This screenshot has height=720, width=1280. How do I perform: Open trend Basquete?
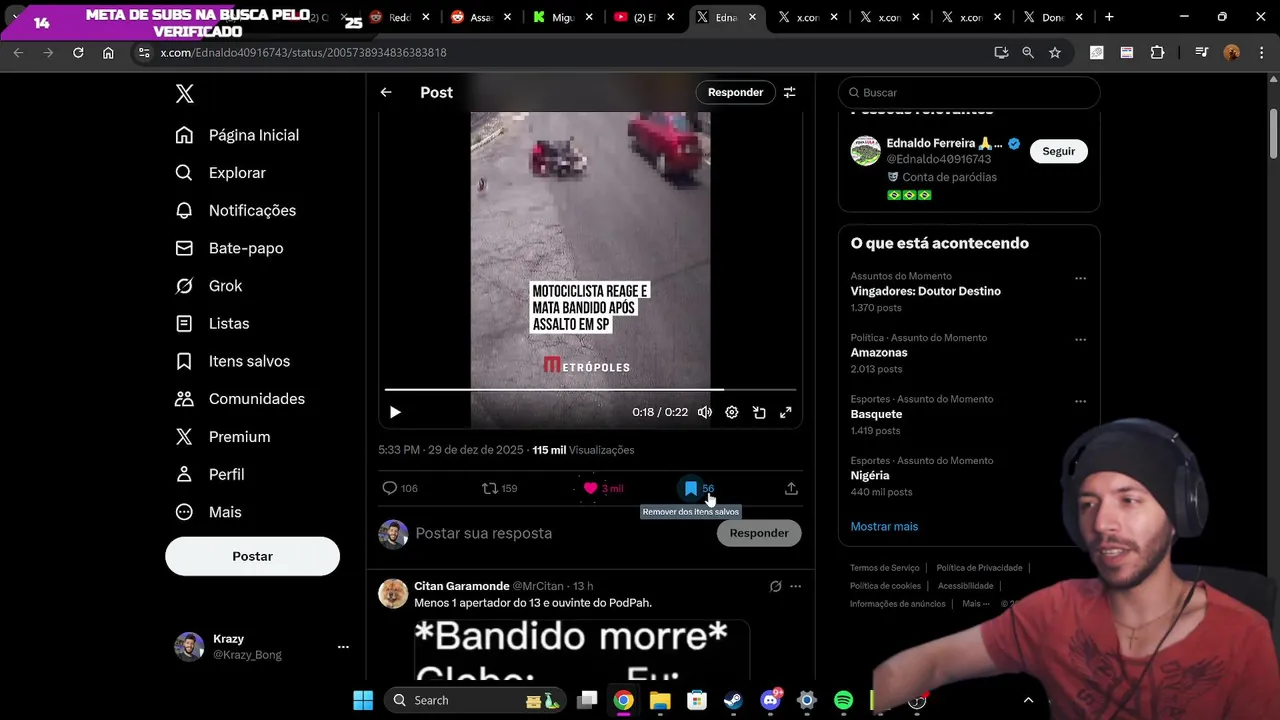(876, 414)
